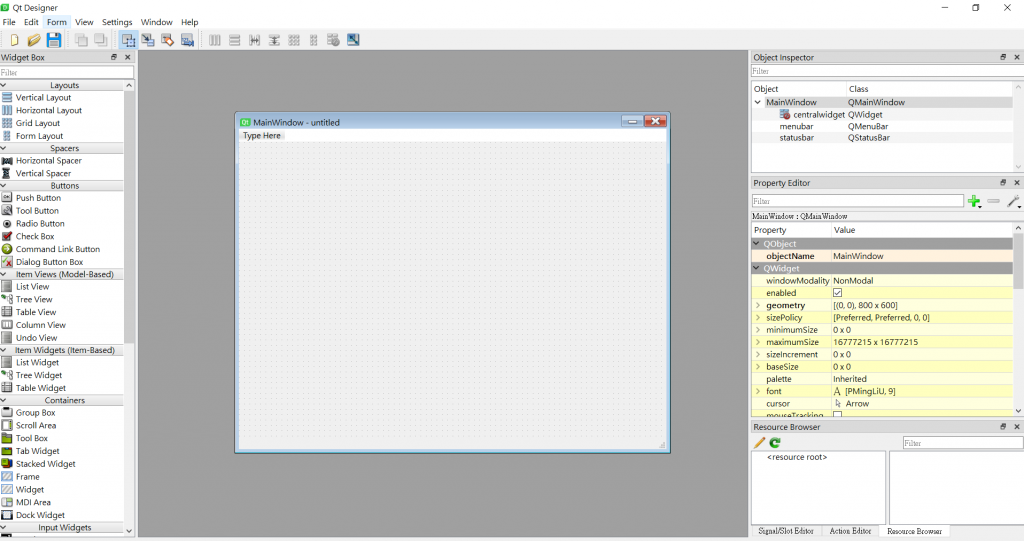Collapse MainWindow node in Object Inspector

(758, 102)
